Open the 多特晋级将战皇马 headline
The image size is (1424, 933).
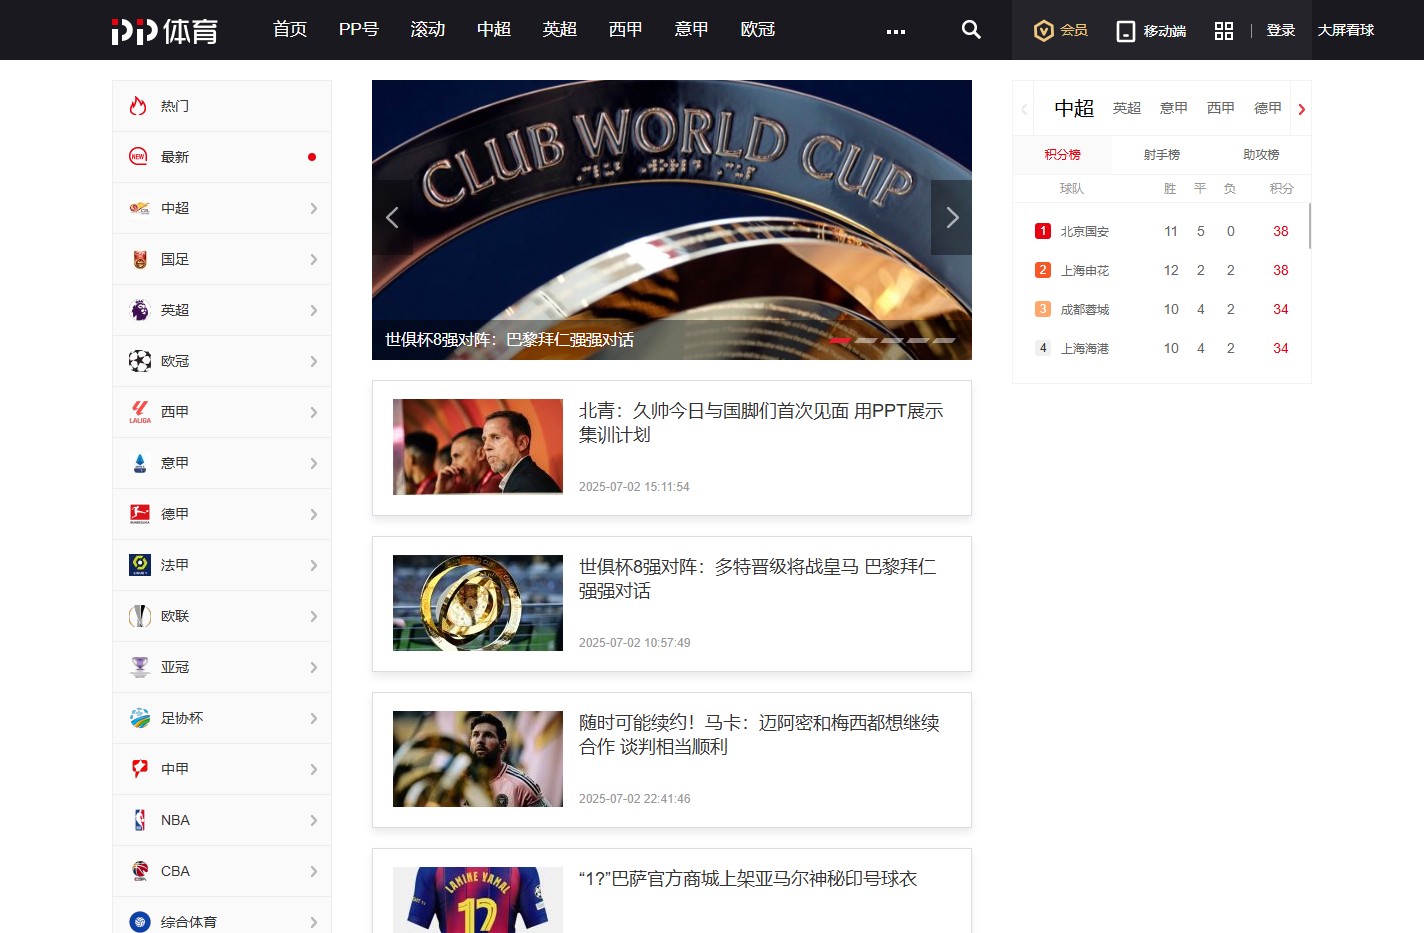tap(758, 579)
